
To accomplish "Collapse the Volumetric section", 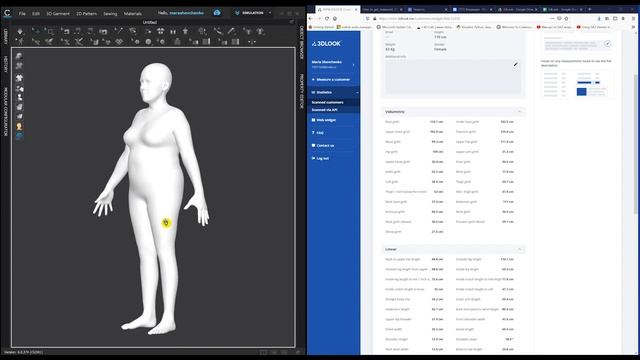I will [x=519, y=111].
